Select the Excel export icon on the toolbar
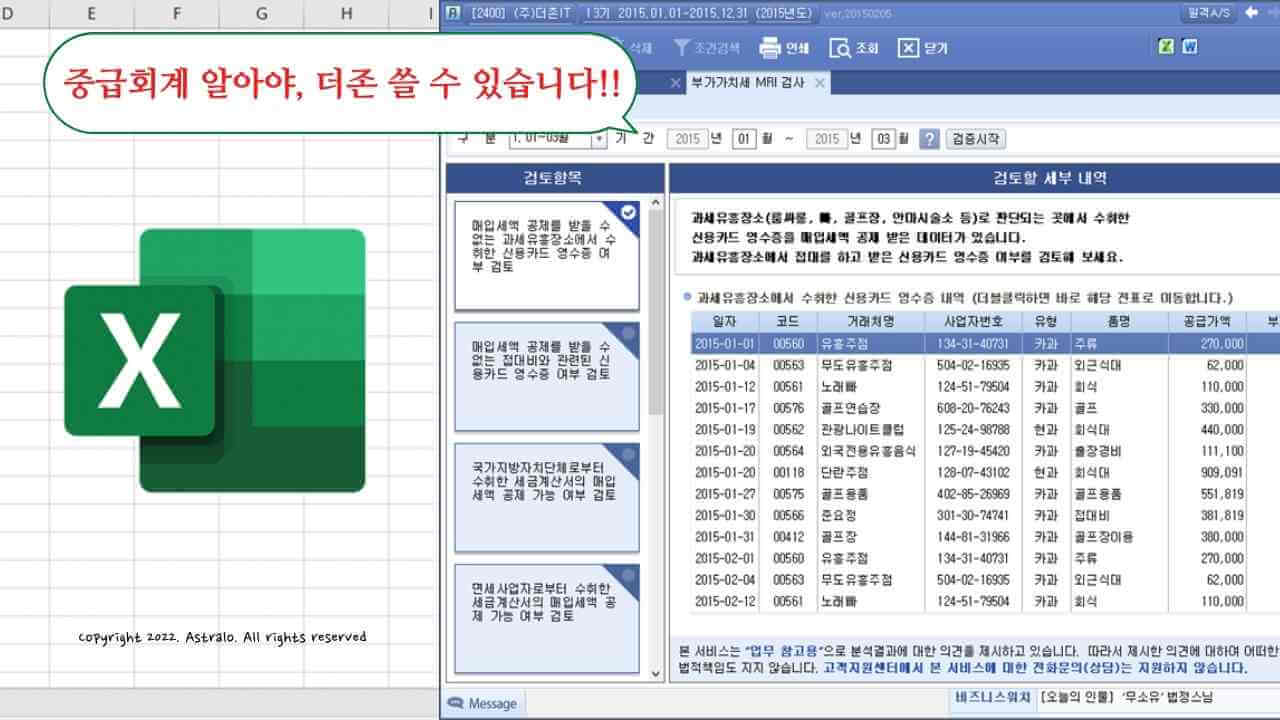Image resolution: width=1280 pixels, height=720 pixels. tap(1165, 45)
